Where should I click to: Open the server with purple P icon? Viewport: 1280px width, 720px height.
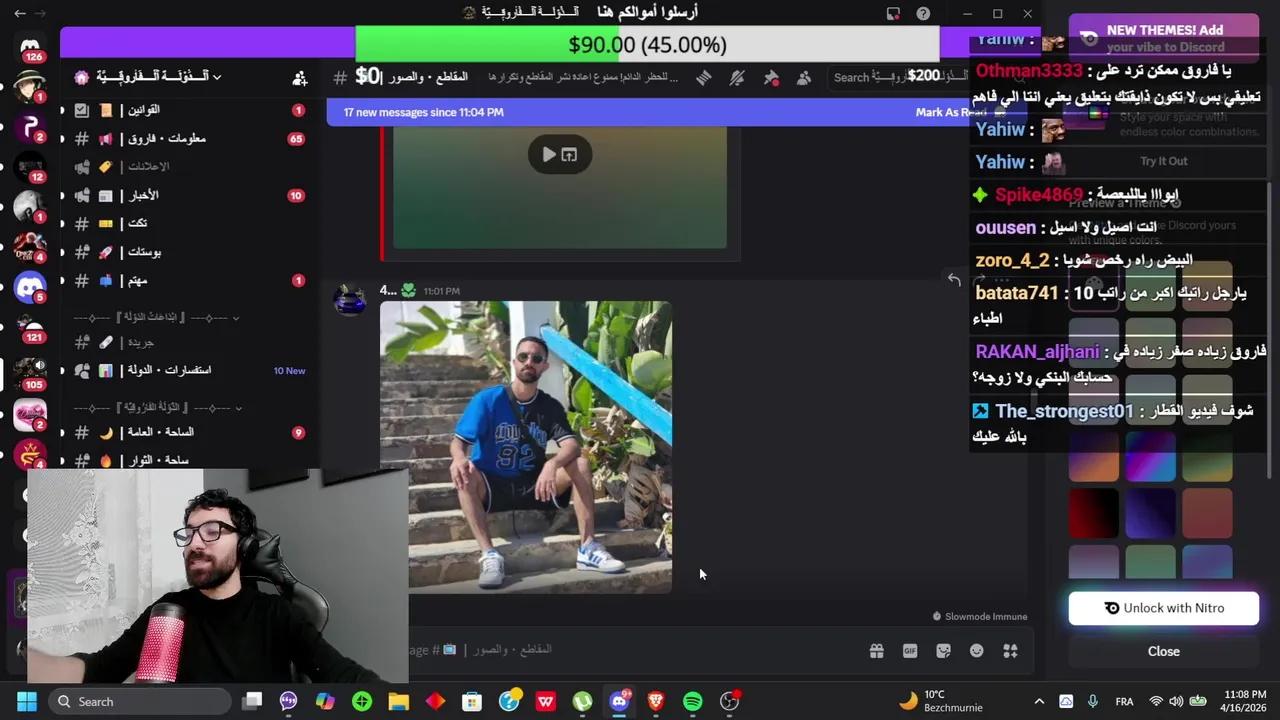30,128
